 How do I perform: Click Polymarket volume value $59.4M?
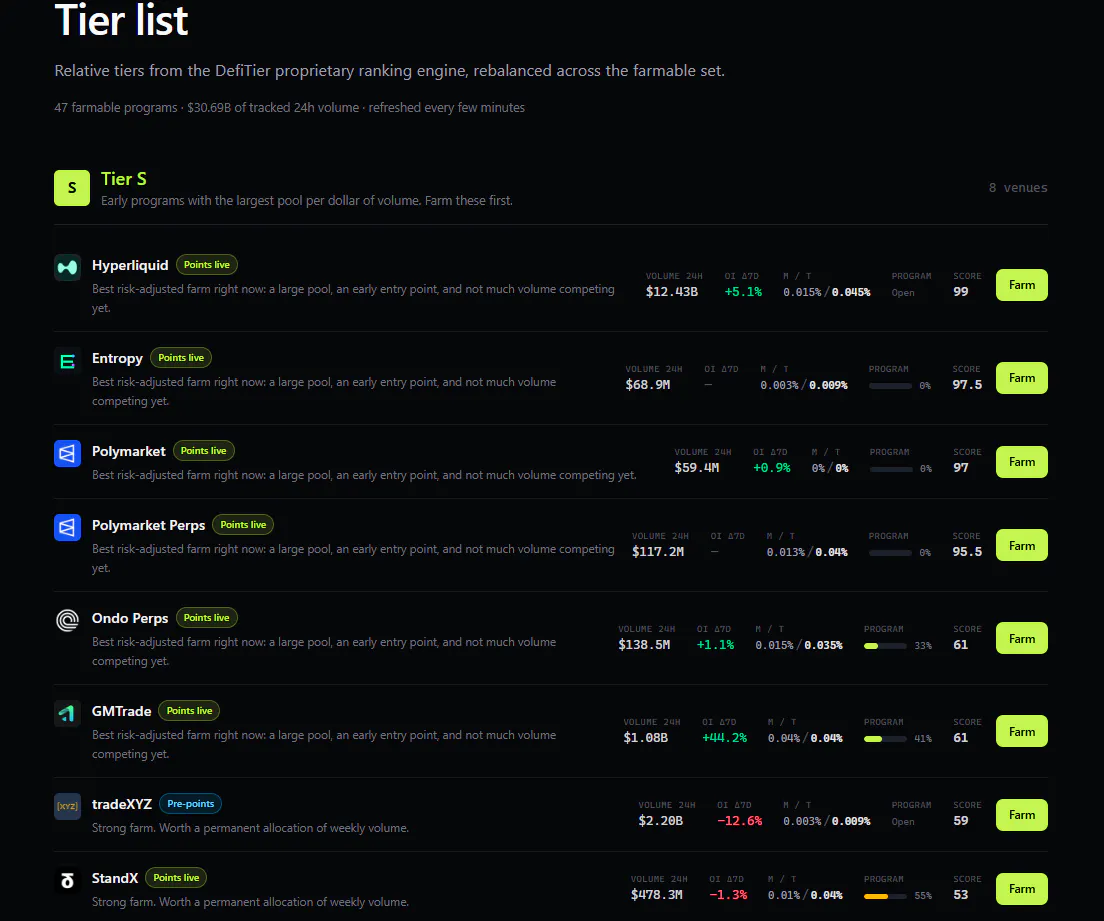[696, 468]
